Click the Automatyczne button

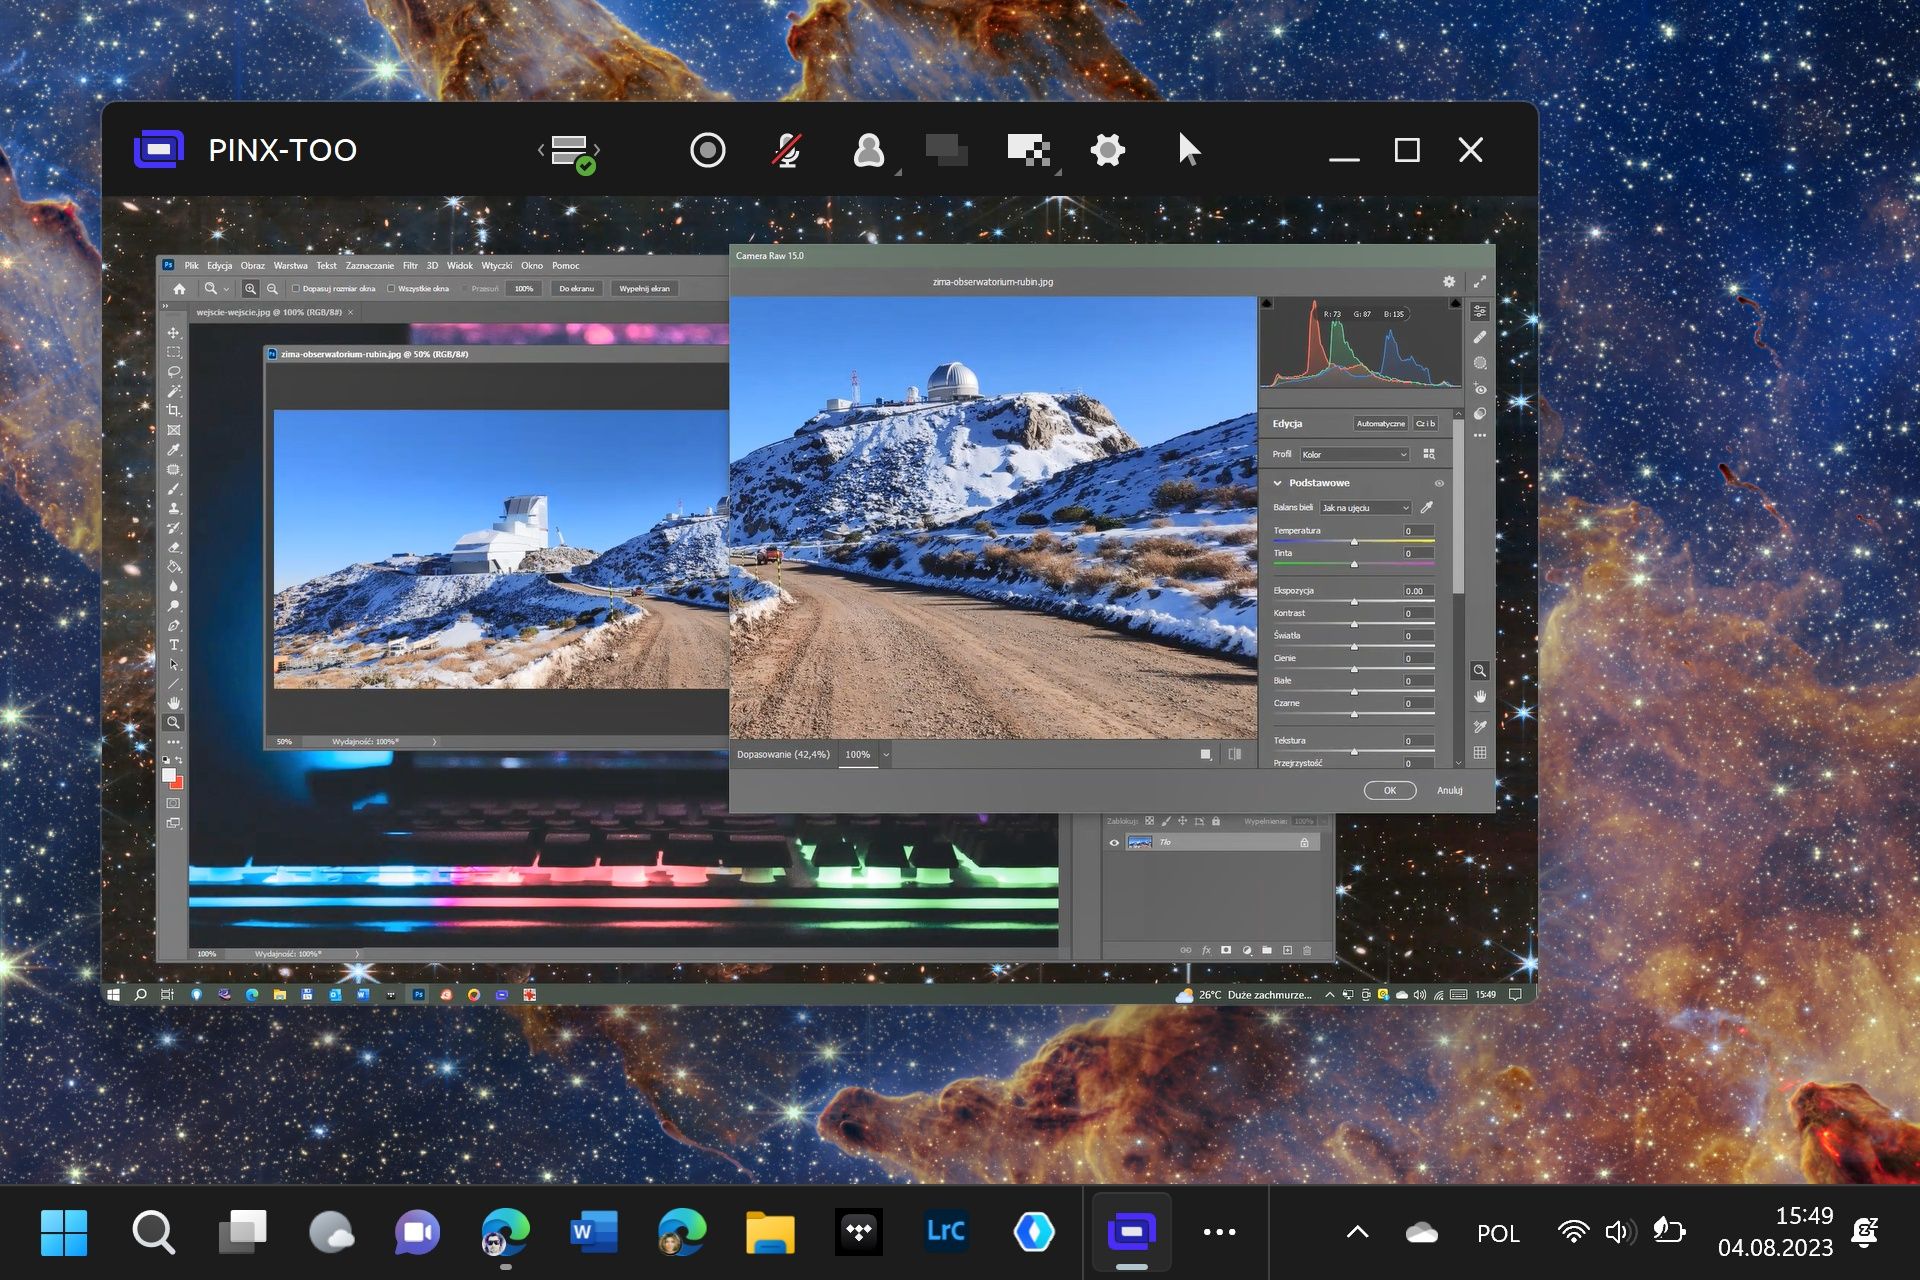[1381, 424]
